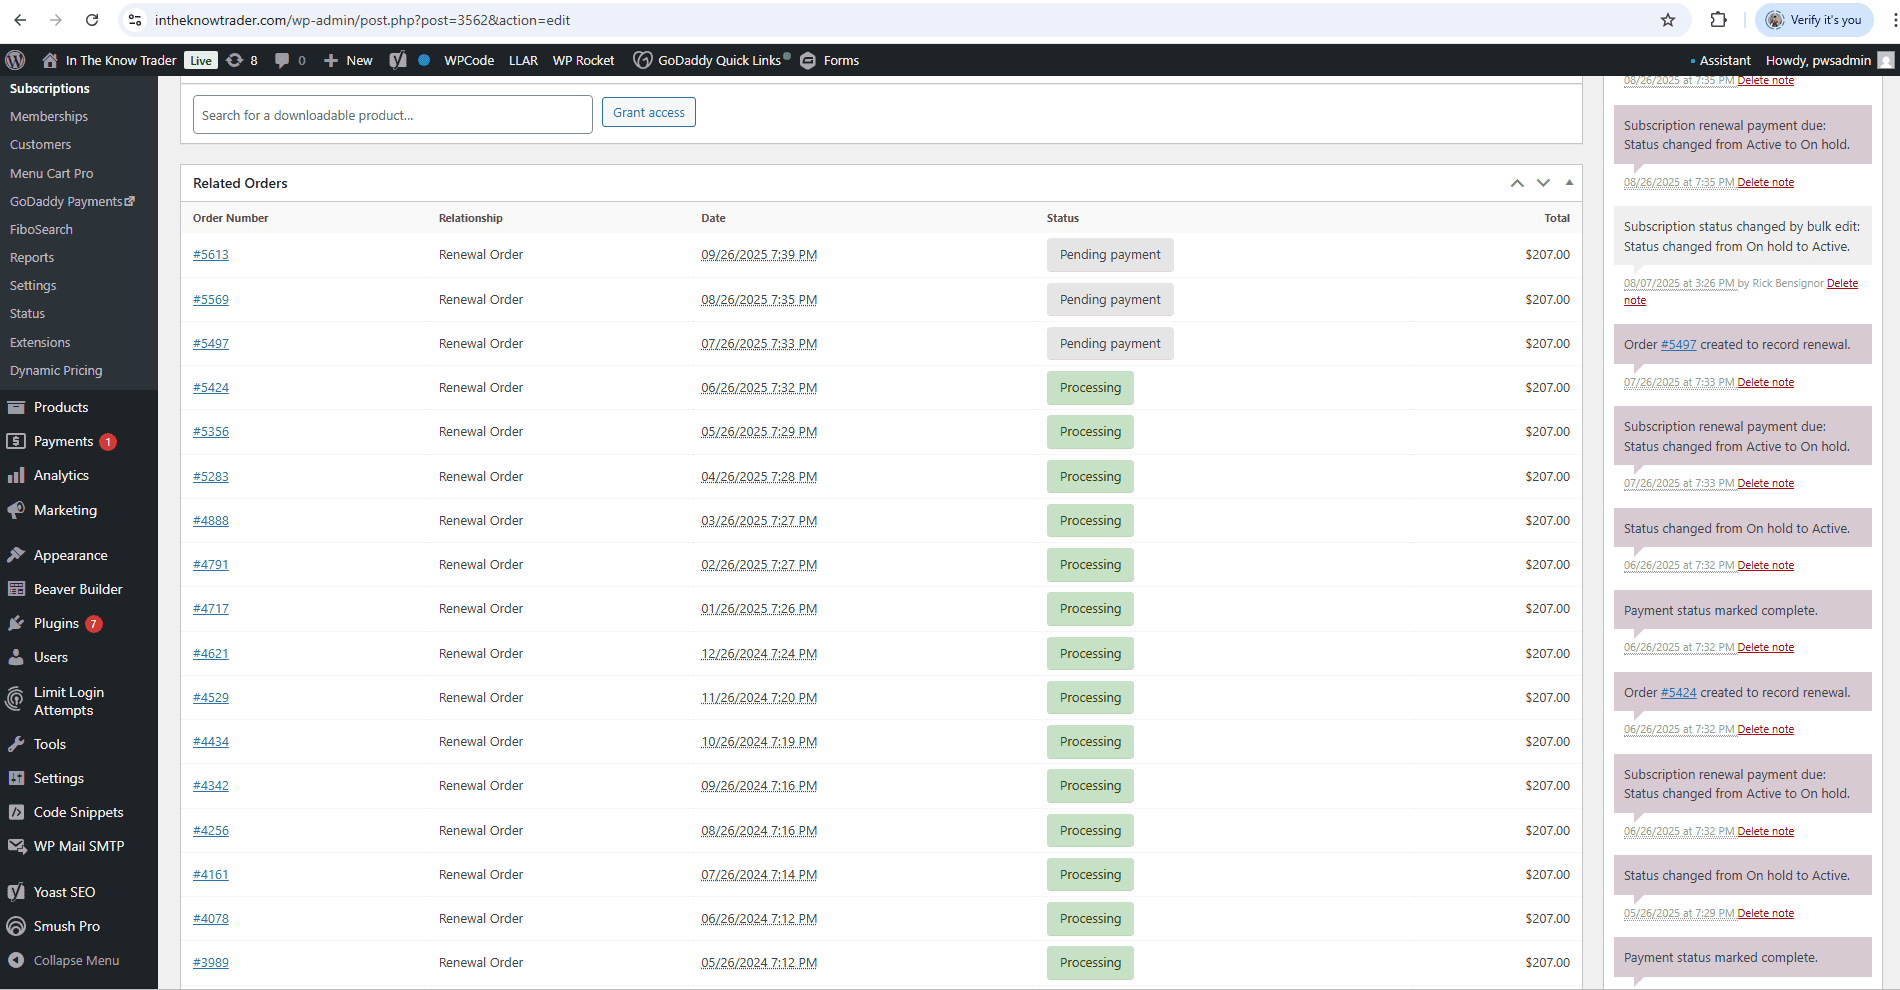
Task: Open the Yoast icon in admin bar
Action: tap(398, 60)
